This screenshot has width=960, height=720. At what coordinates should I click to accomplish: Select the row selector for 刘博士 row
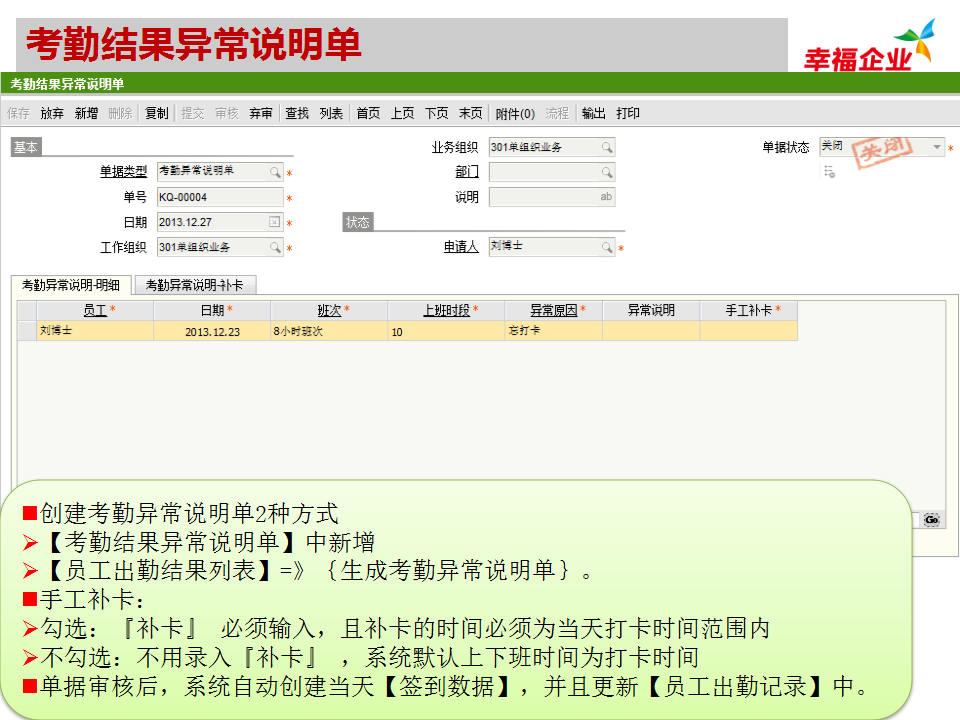pos(26,331)
